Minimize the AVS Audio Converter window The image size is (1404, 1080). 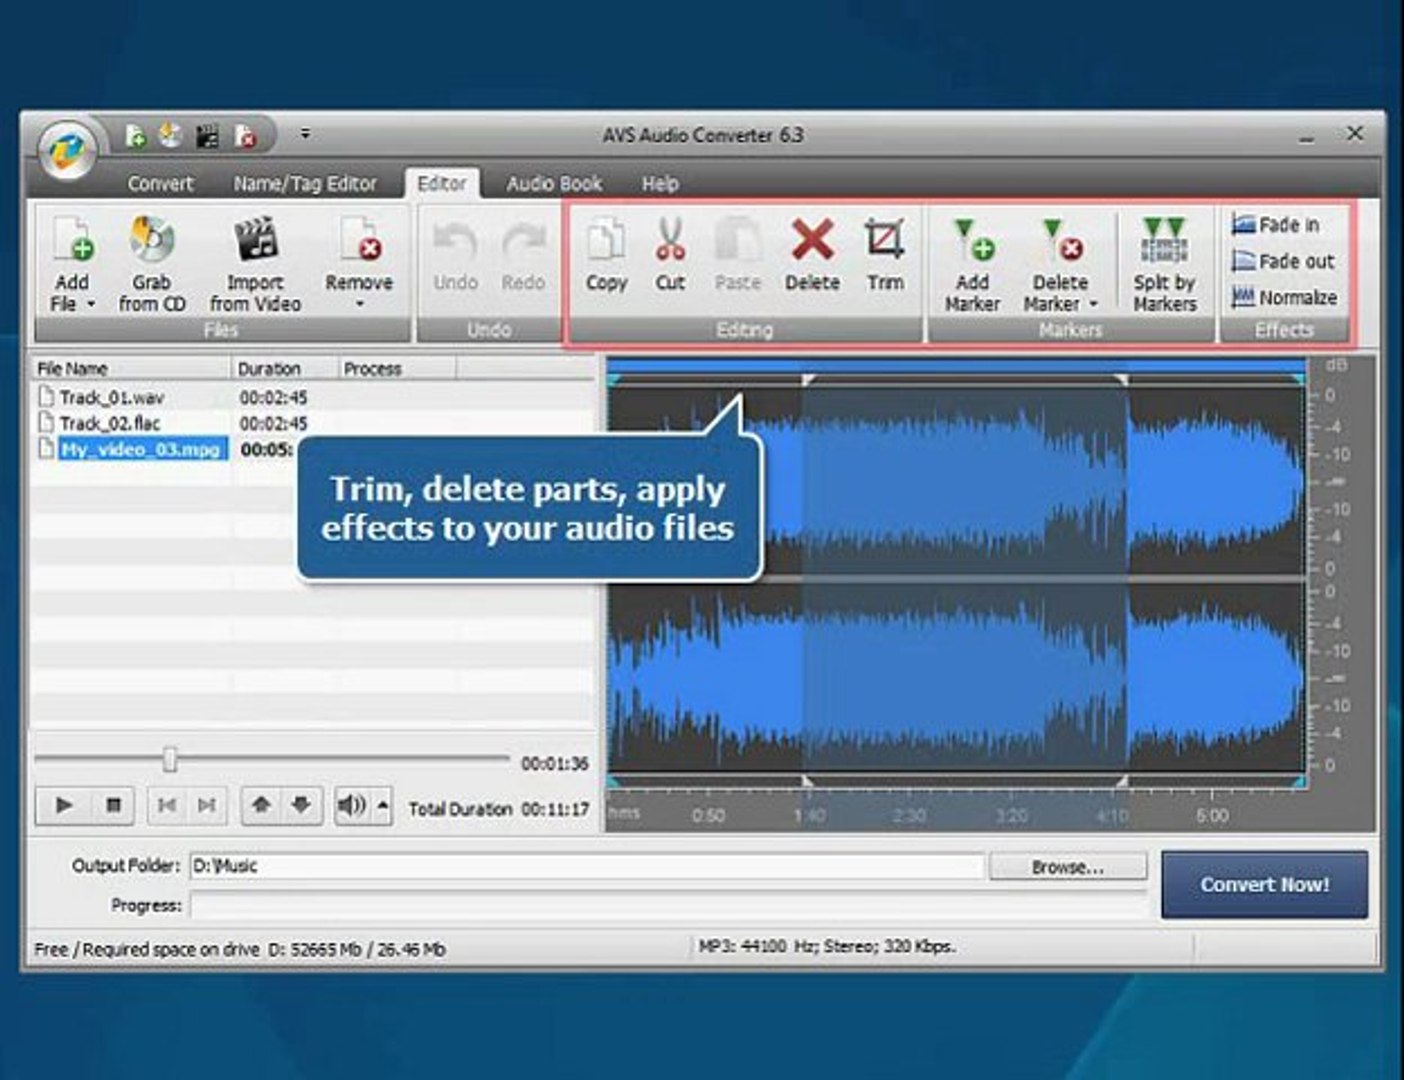tap(1306, 137)
